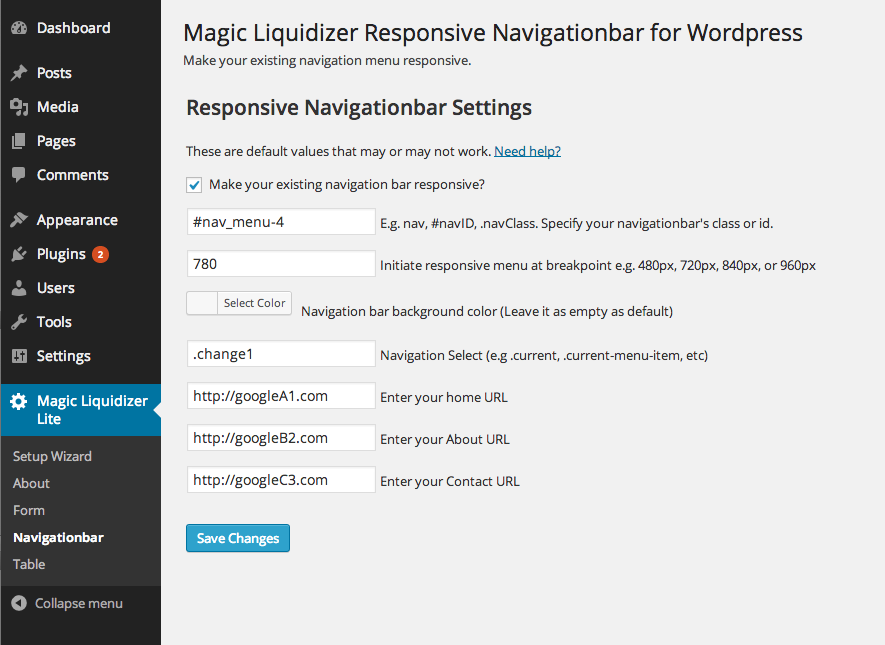Image resolution: width=885 pixels, height=645 pixels.
Task: Click the Tools wrench icon
Action: (19, 322)
